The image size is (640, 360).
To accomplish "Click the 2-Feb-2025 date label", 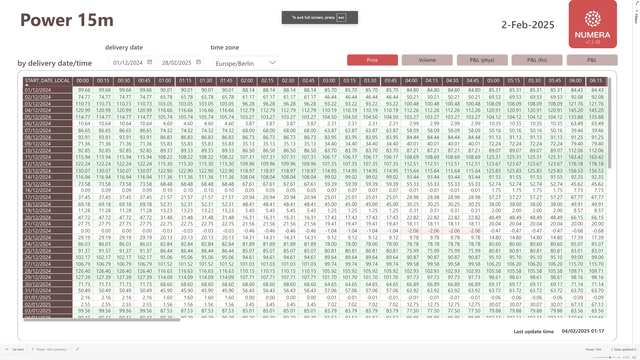I will tap(528, 25).
